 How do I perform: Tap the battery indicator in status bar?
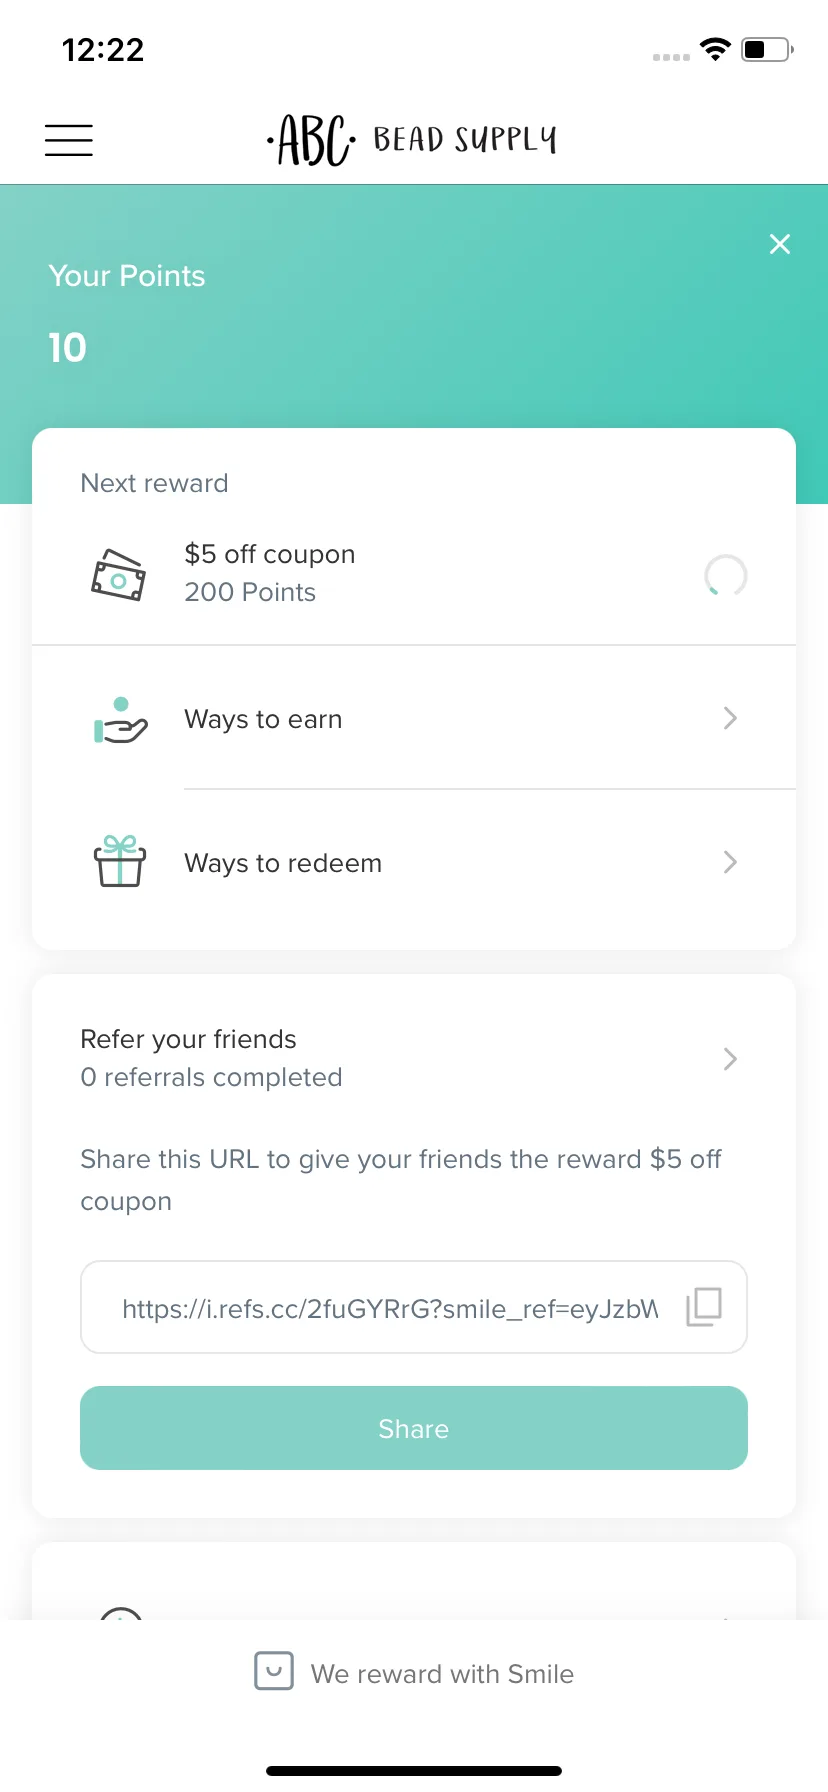767,49
